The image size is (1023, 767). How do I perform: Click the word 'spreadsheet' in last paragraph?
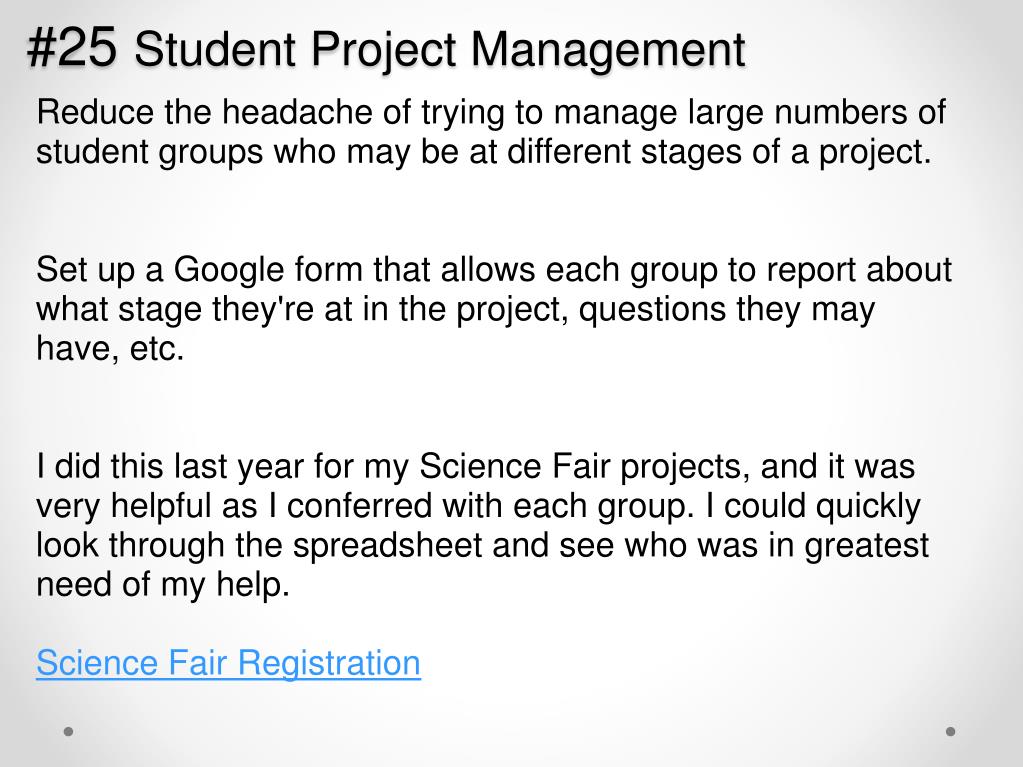388,546
